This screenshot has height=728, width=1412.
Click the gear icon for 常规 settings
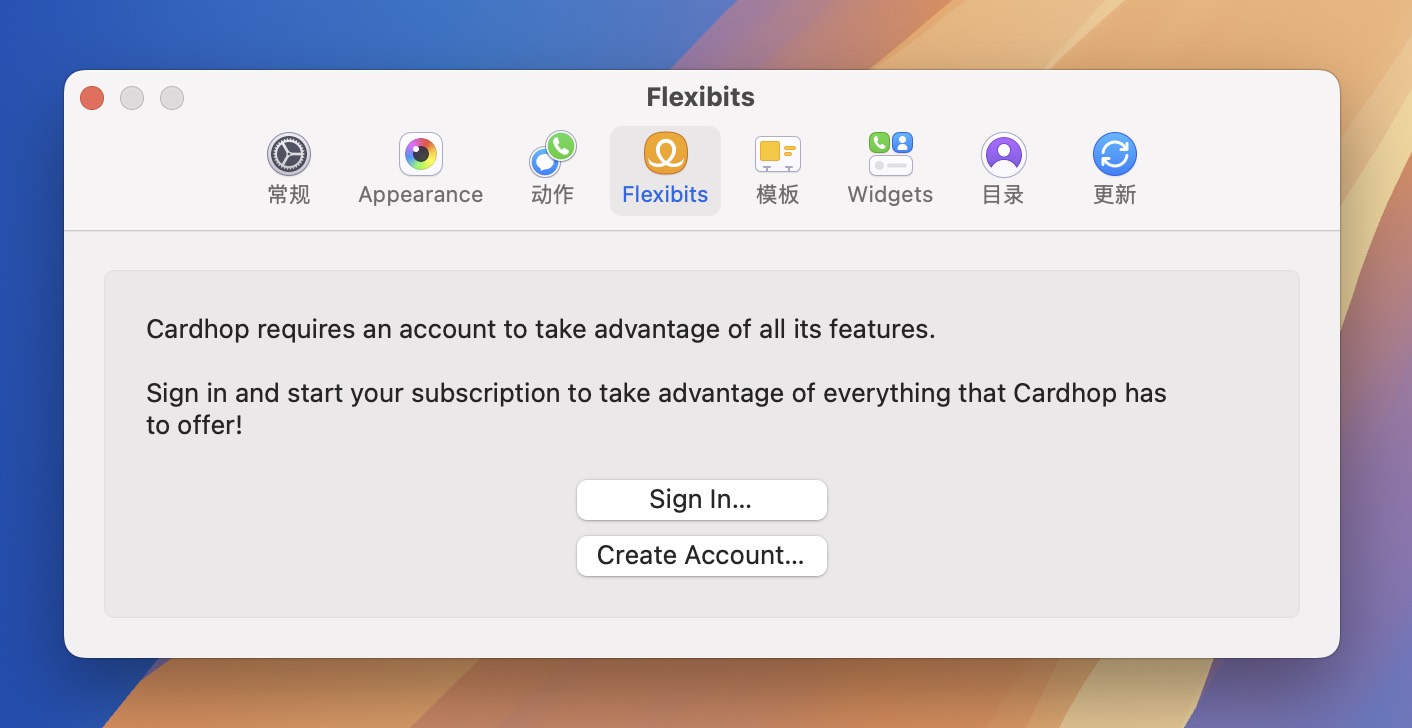(288, 154)
